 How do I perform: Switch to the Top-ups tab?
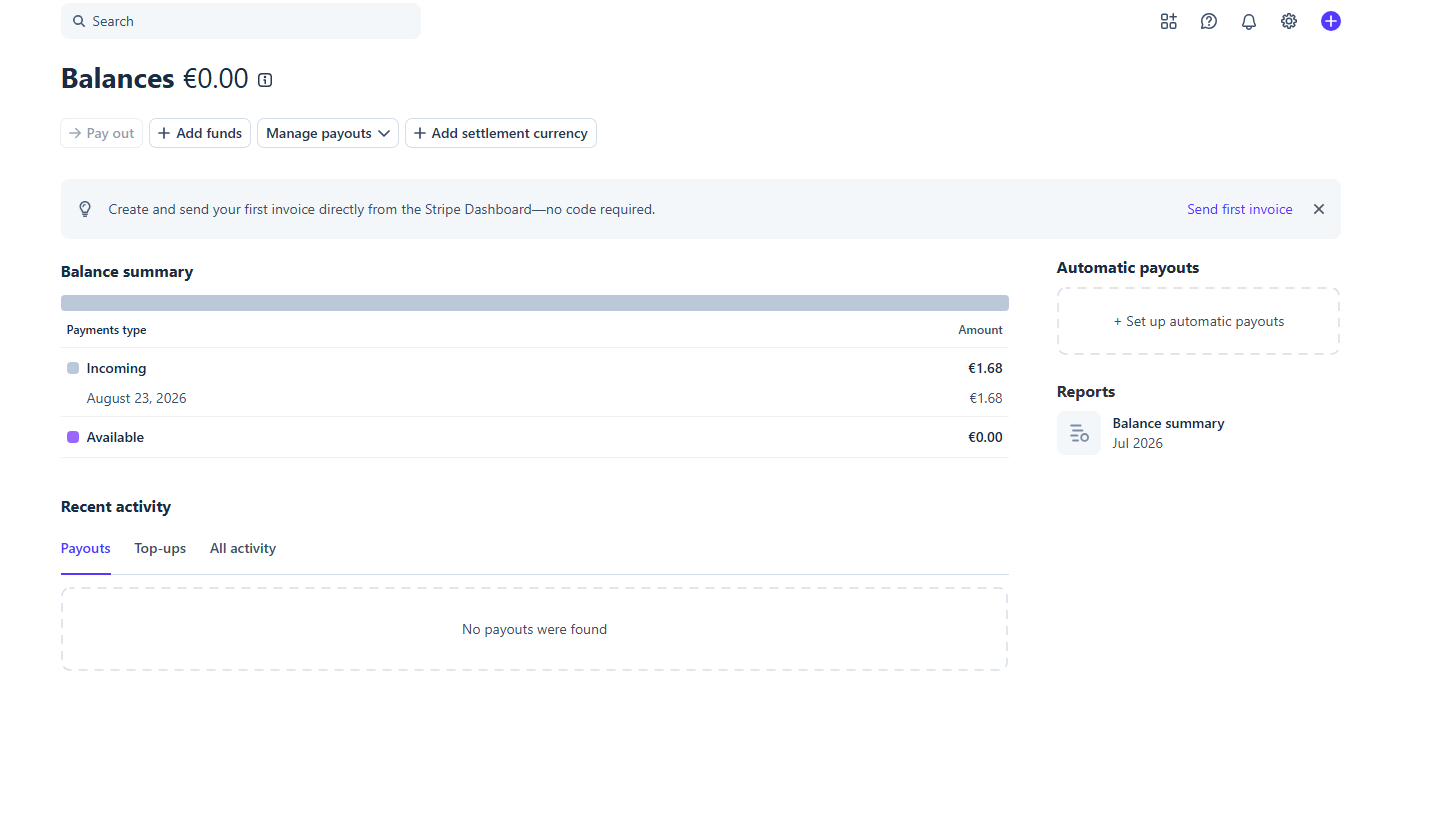point(160,549)
